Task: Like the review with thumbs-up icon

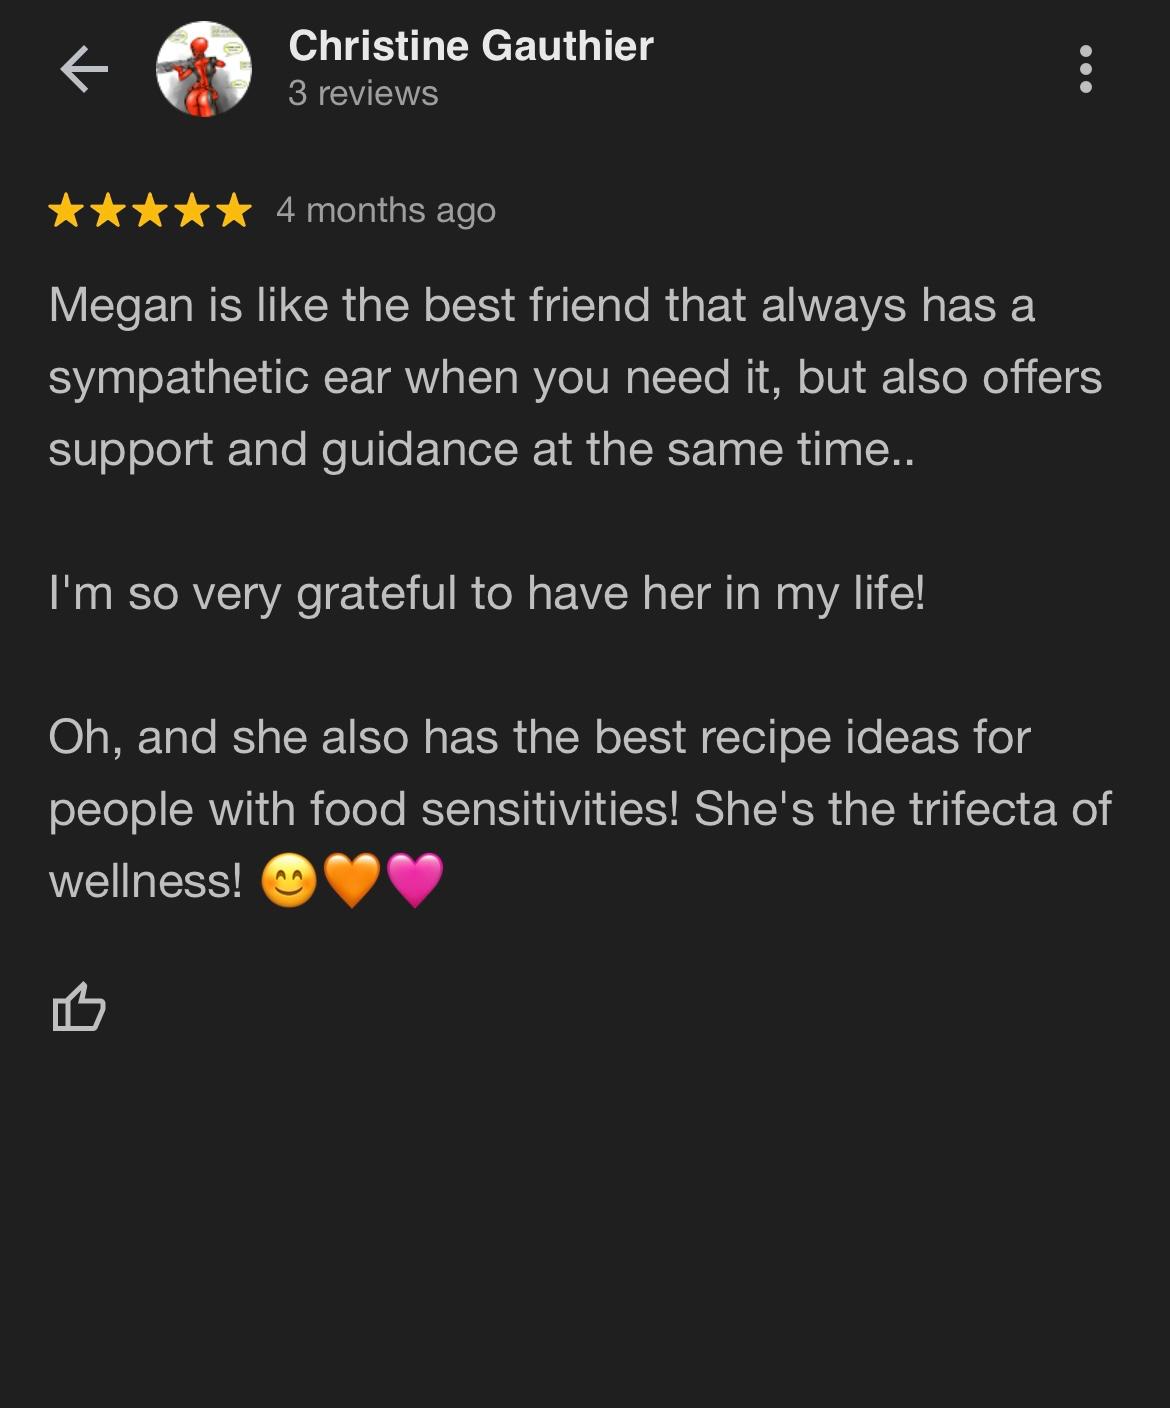Action: click(x=78, y=1006)
